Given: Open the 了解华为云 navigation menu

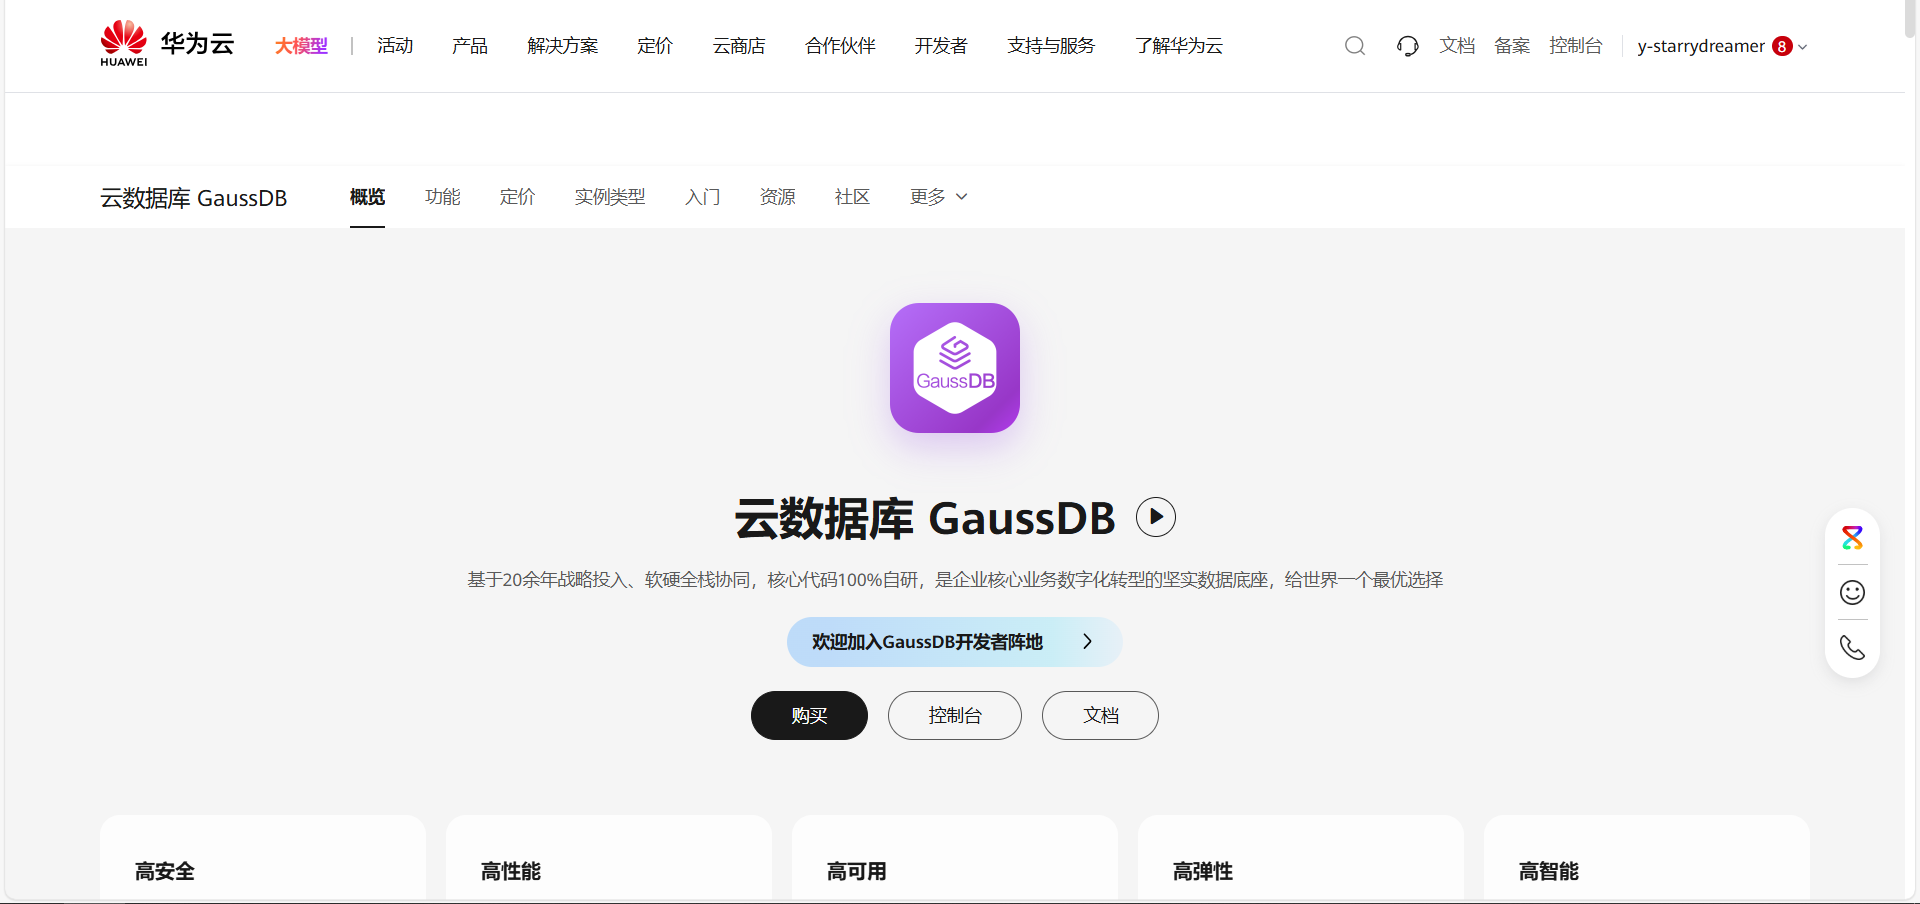Looking at the screenshot, I should coord(1179,46).
